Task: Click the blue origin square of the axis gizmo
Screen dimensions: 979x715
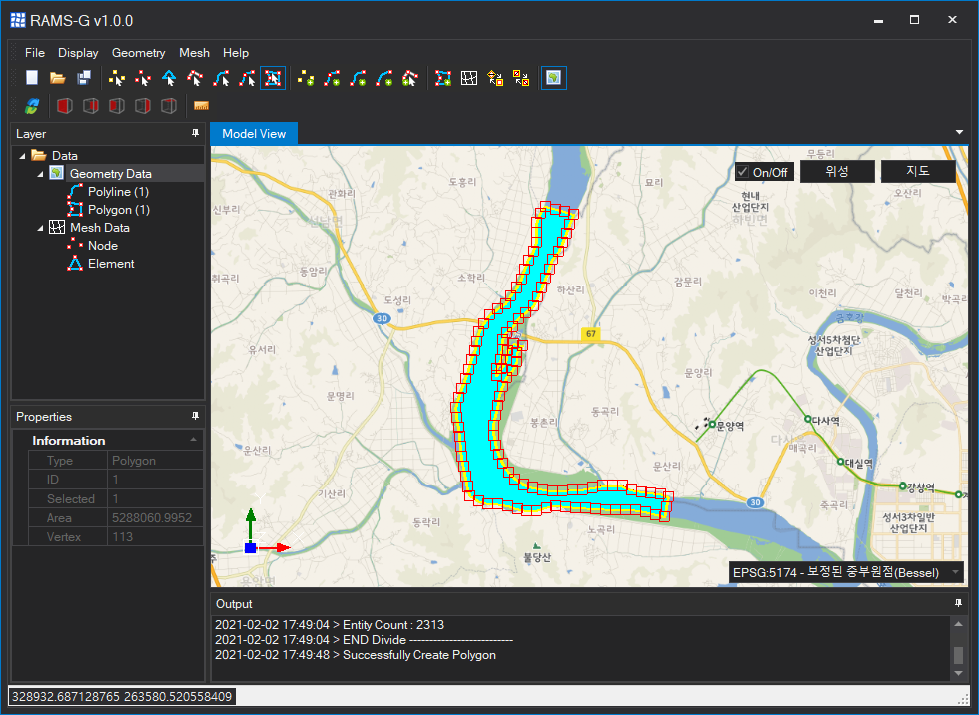Action: 250,548
